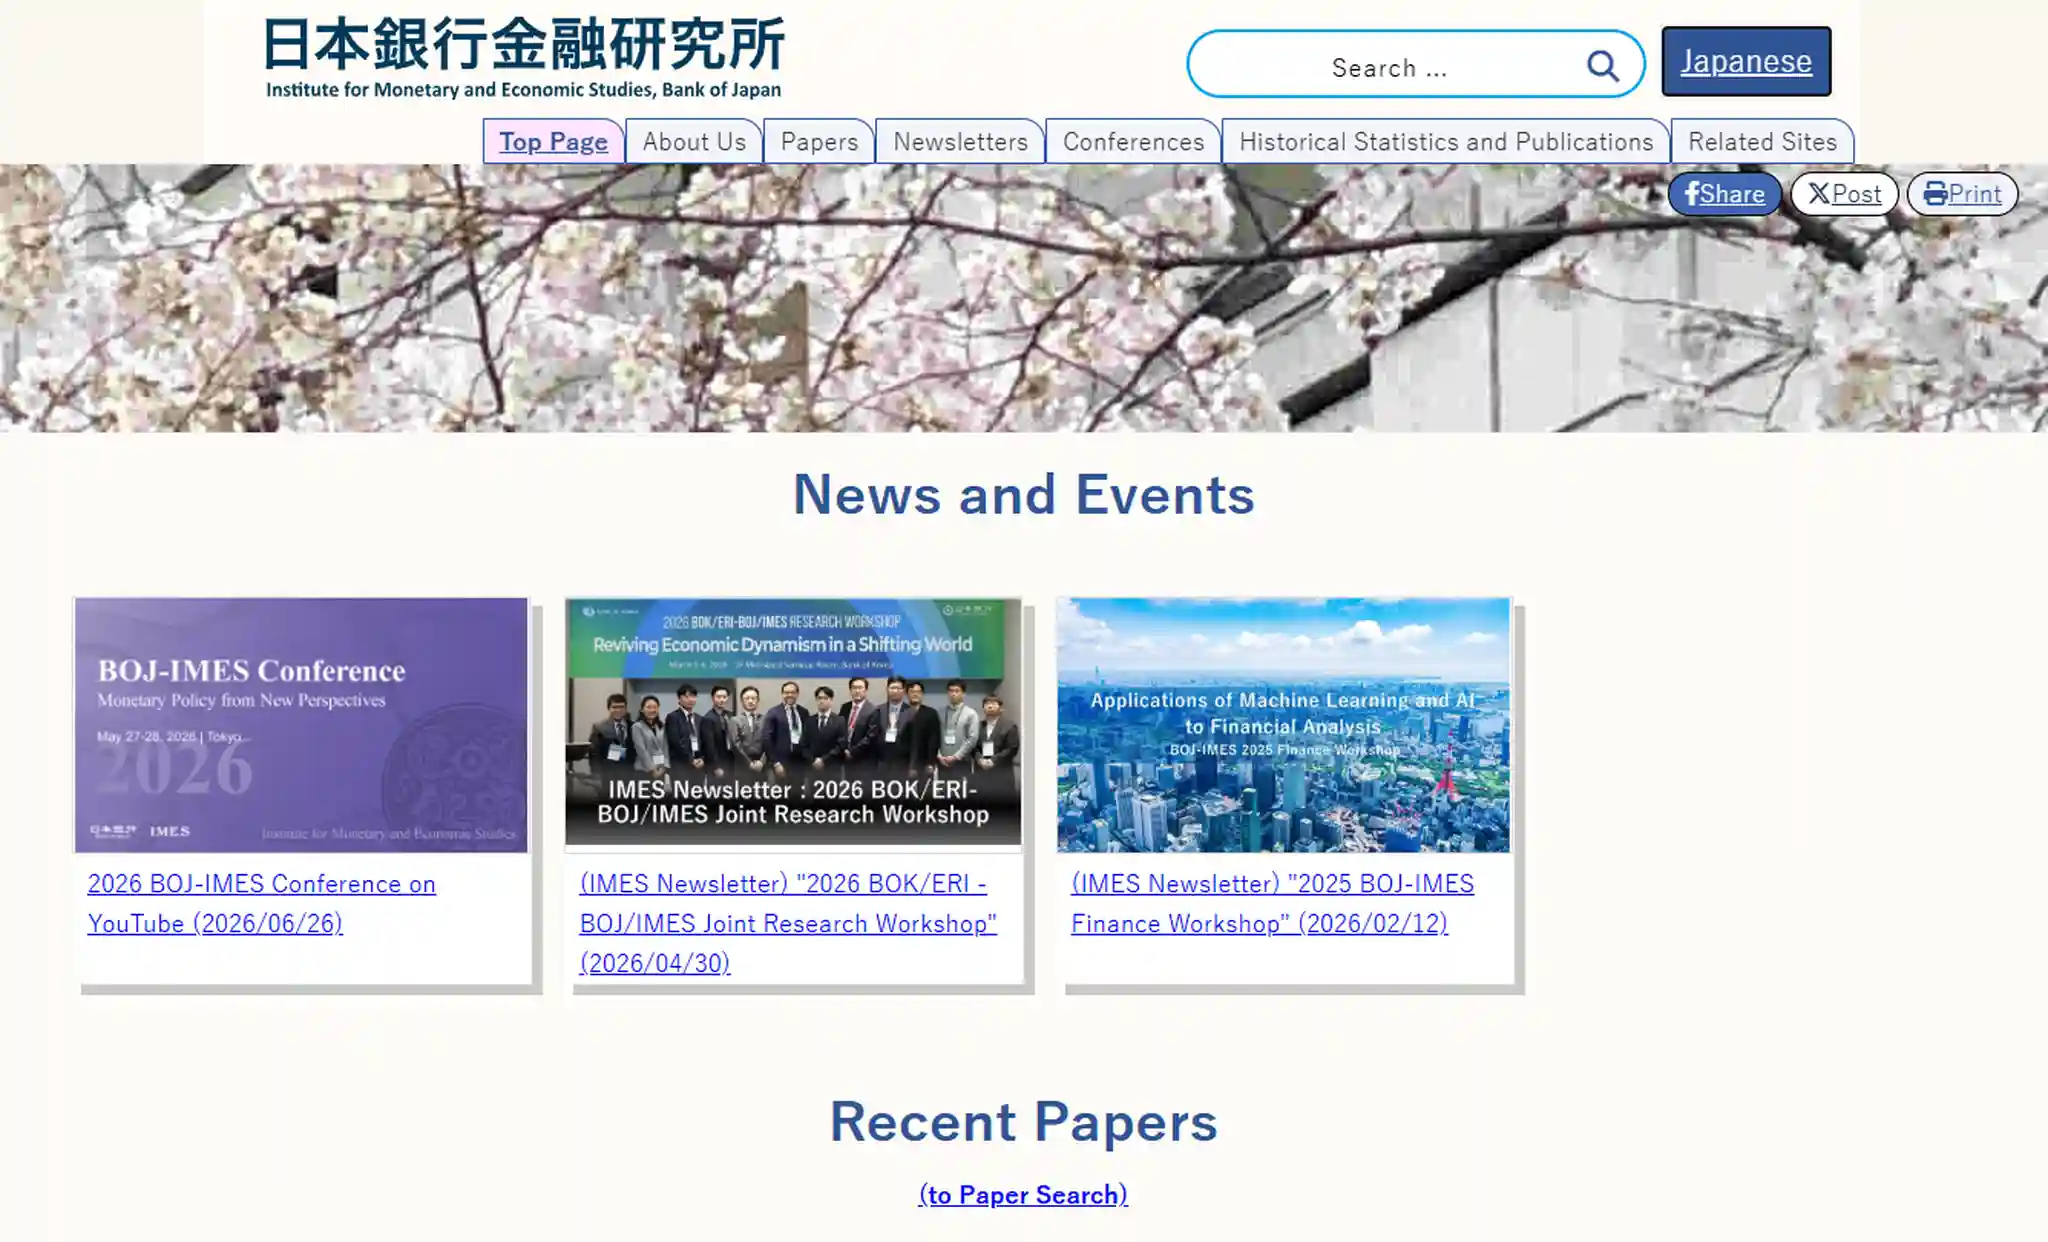The image size is (2048, 1242).
Task: Open the Papers navigation tab
Action: [x=819, y=141]
